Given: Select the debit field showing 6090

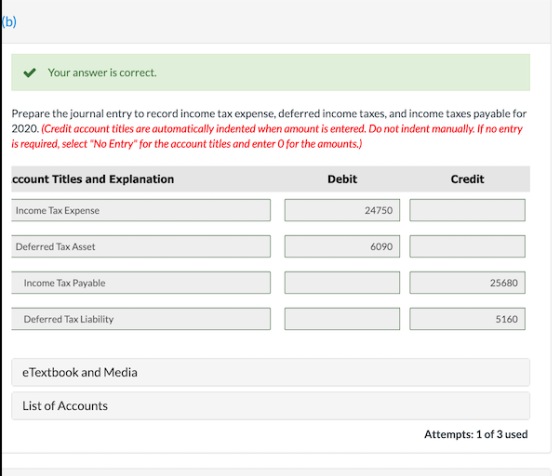Looking at the screenshot, I should [x=342, y=246].
